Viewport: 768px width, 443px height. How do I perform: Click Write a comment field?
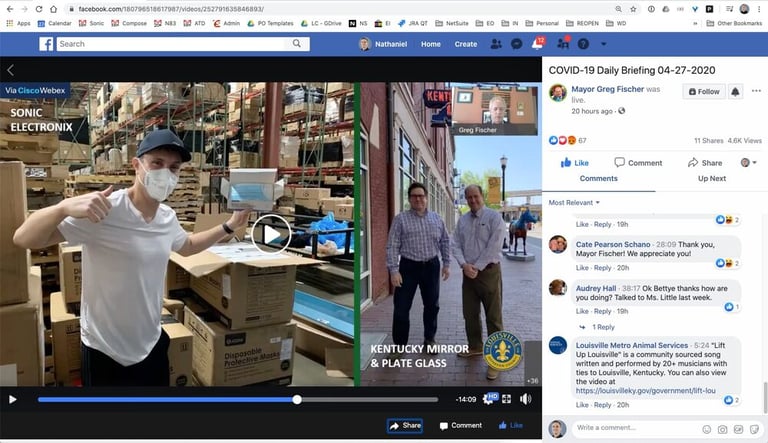pos(637,428)
